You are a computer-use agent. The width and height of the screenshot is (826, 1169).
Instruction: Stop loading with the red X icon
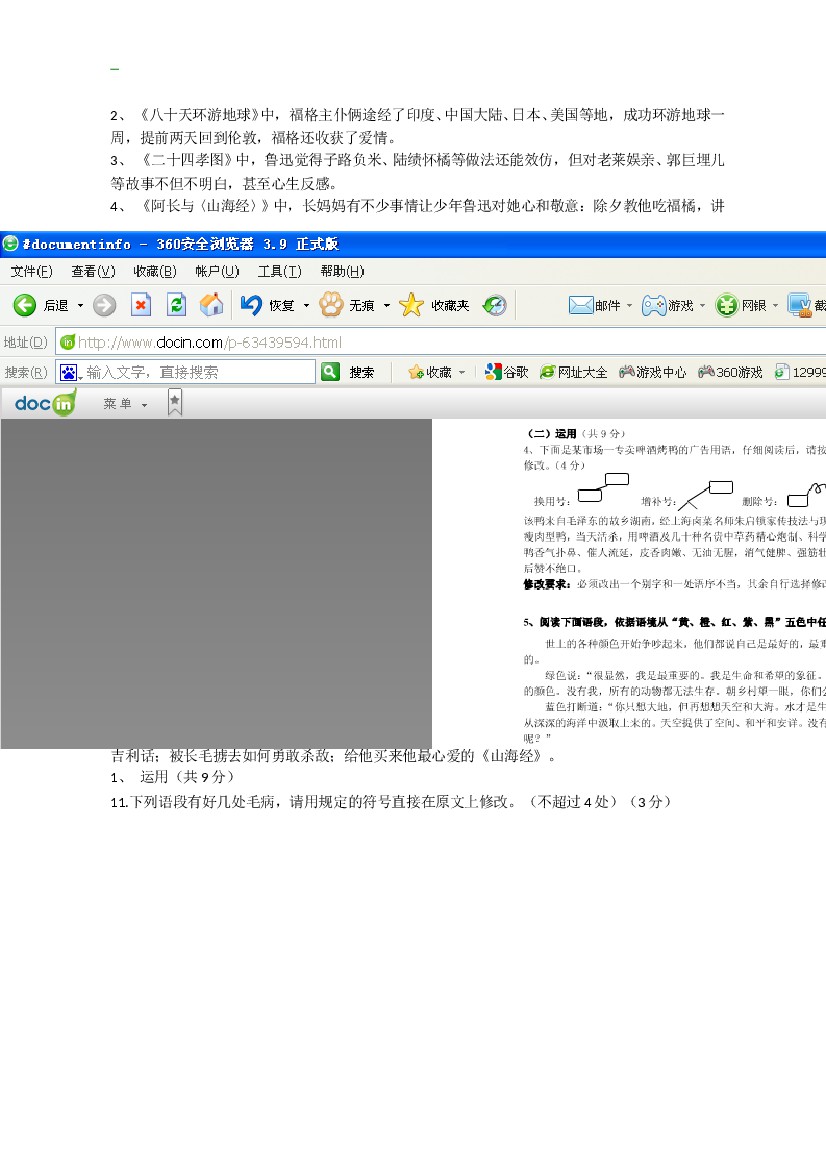click(x=141, y=304)
